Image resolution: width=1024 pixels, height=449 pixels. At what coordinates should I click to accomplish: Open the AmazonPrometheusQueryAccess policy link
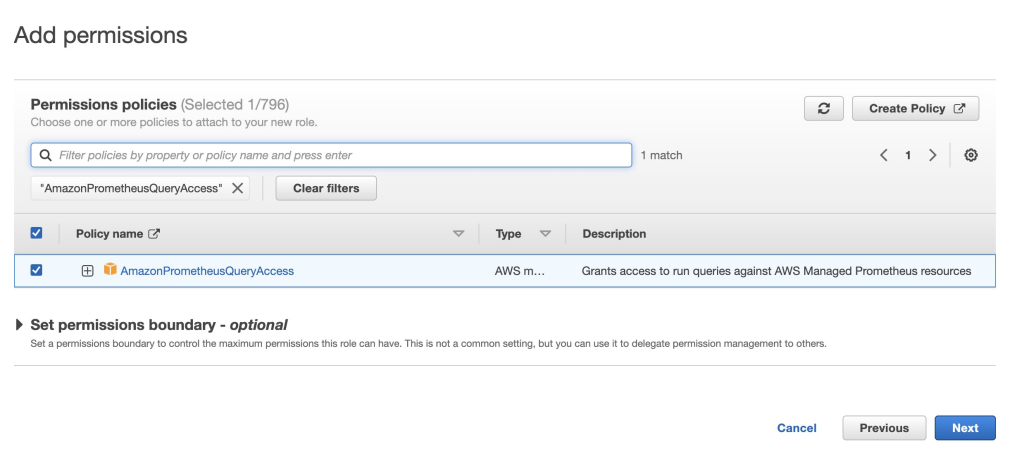pos(207,271)
